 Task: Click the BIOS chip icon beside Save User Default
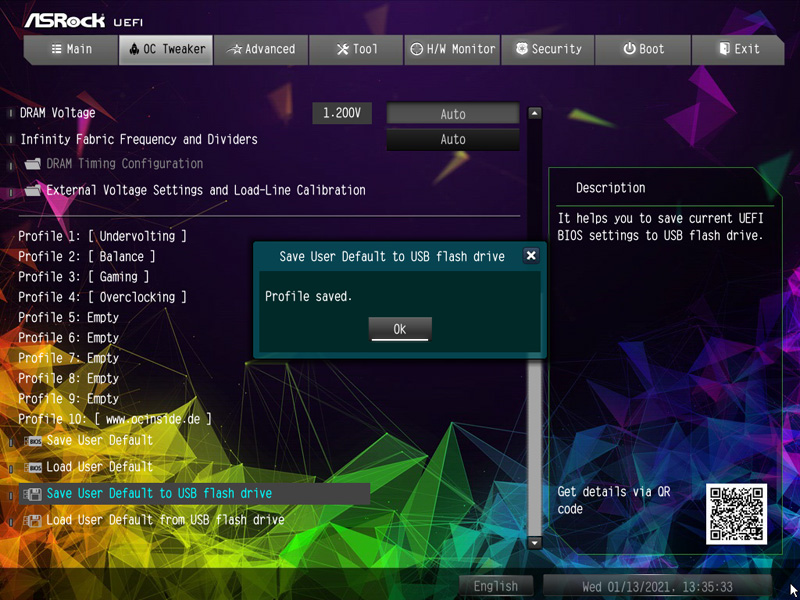33,441
